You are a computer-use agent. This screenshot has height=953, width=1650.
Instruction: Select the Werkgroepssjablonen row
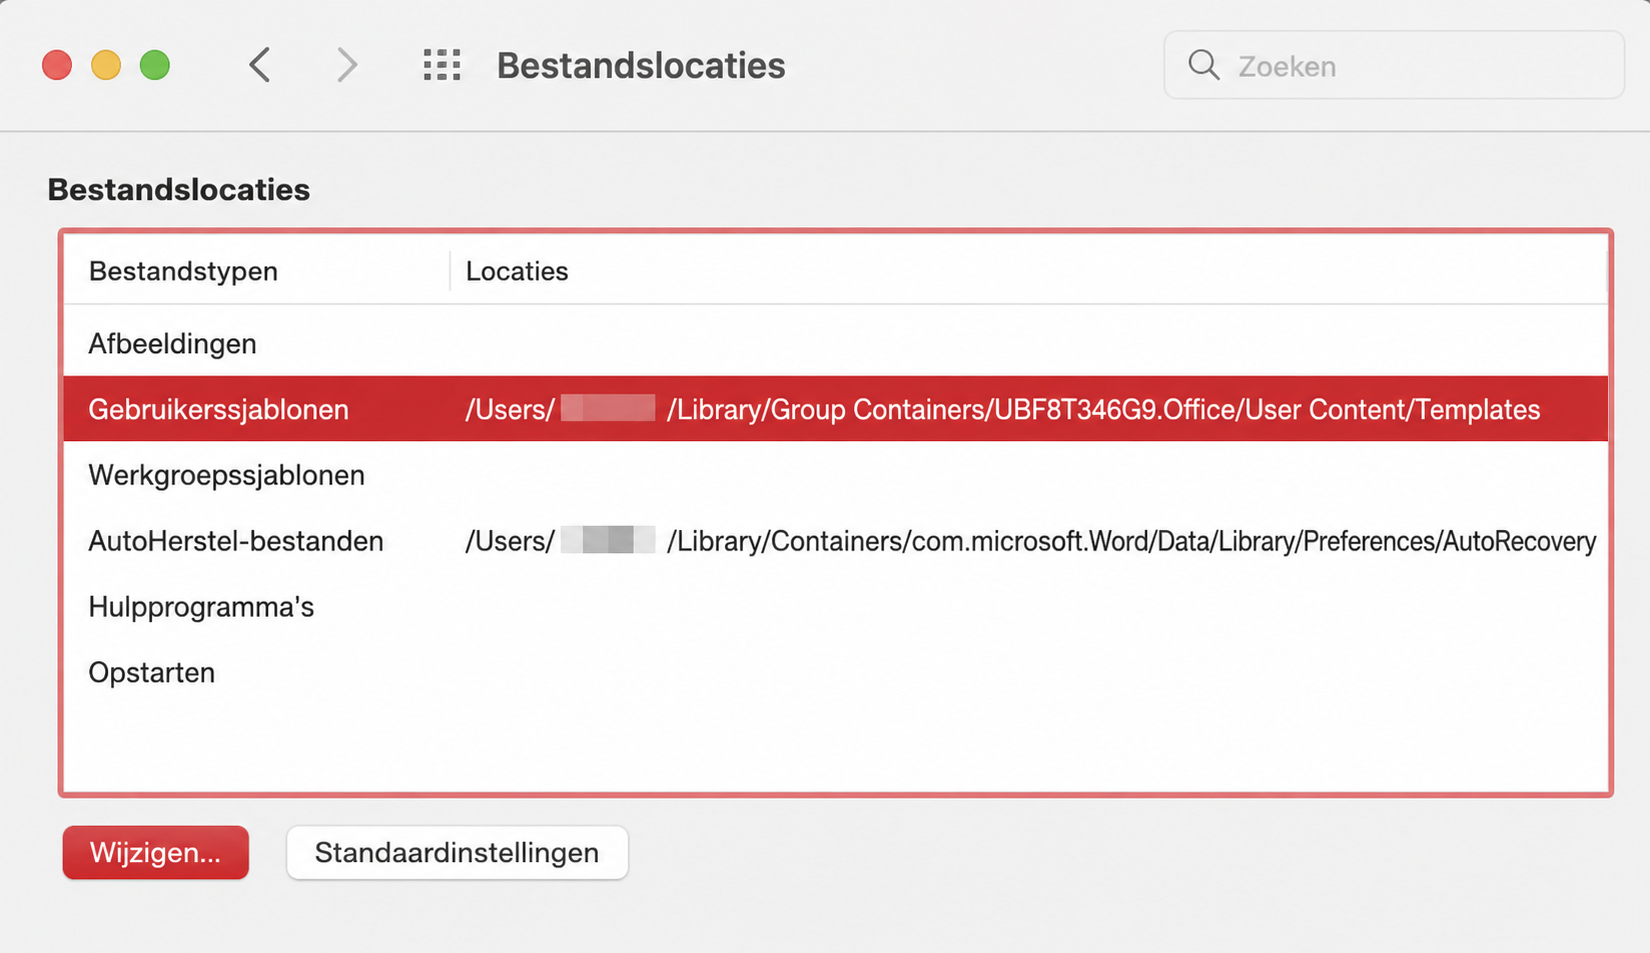(x=836, y=475)
